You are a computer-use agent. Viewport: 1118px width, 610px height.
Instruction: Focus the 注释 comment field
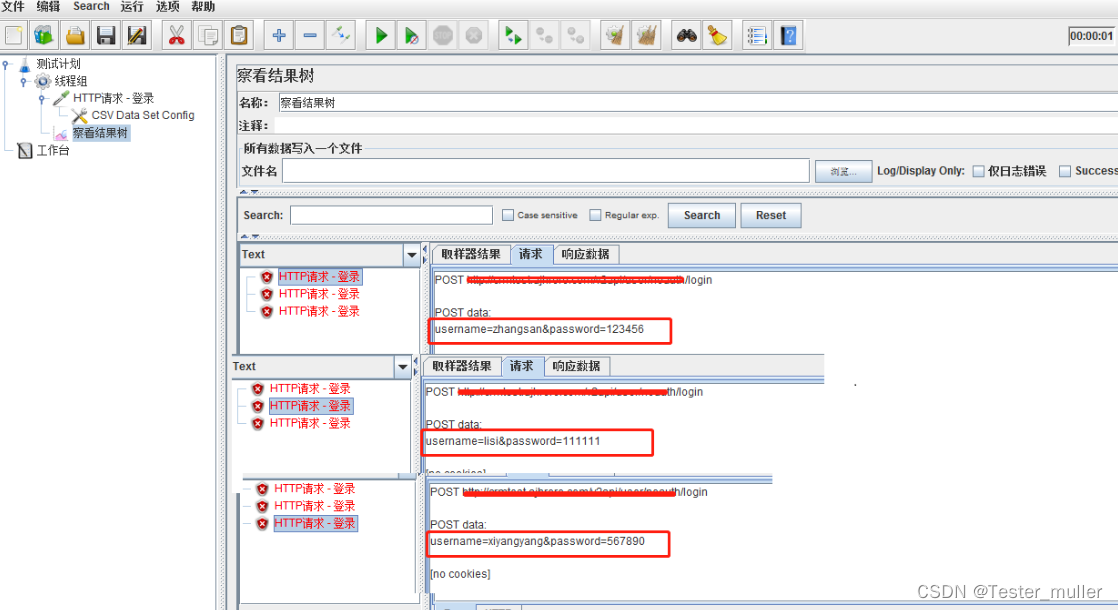[x=696, y=125]
